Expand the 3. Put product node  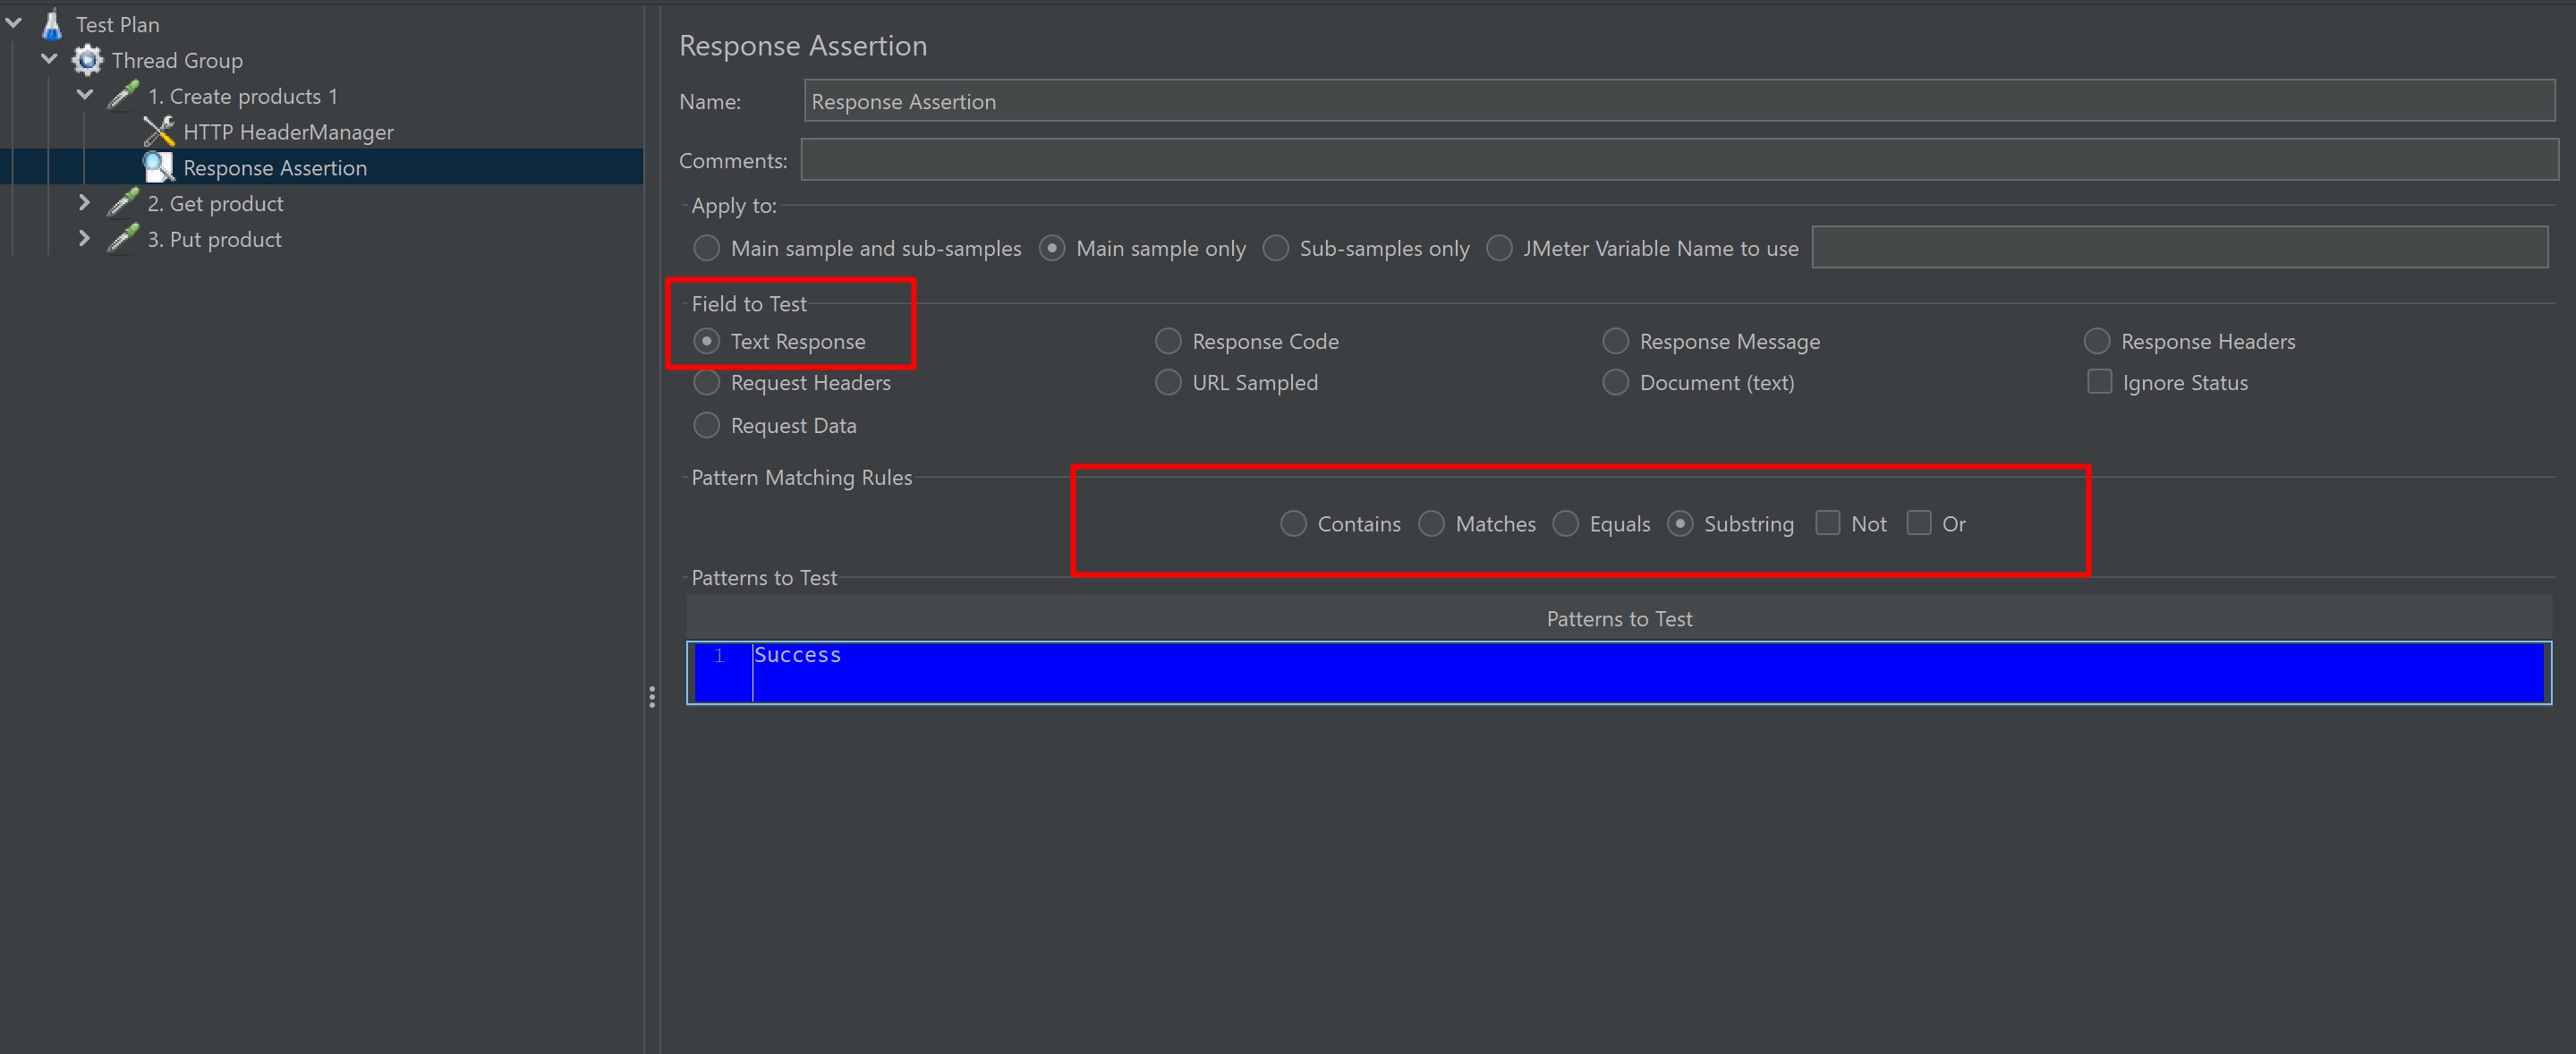point(84,239)
